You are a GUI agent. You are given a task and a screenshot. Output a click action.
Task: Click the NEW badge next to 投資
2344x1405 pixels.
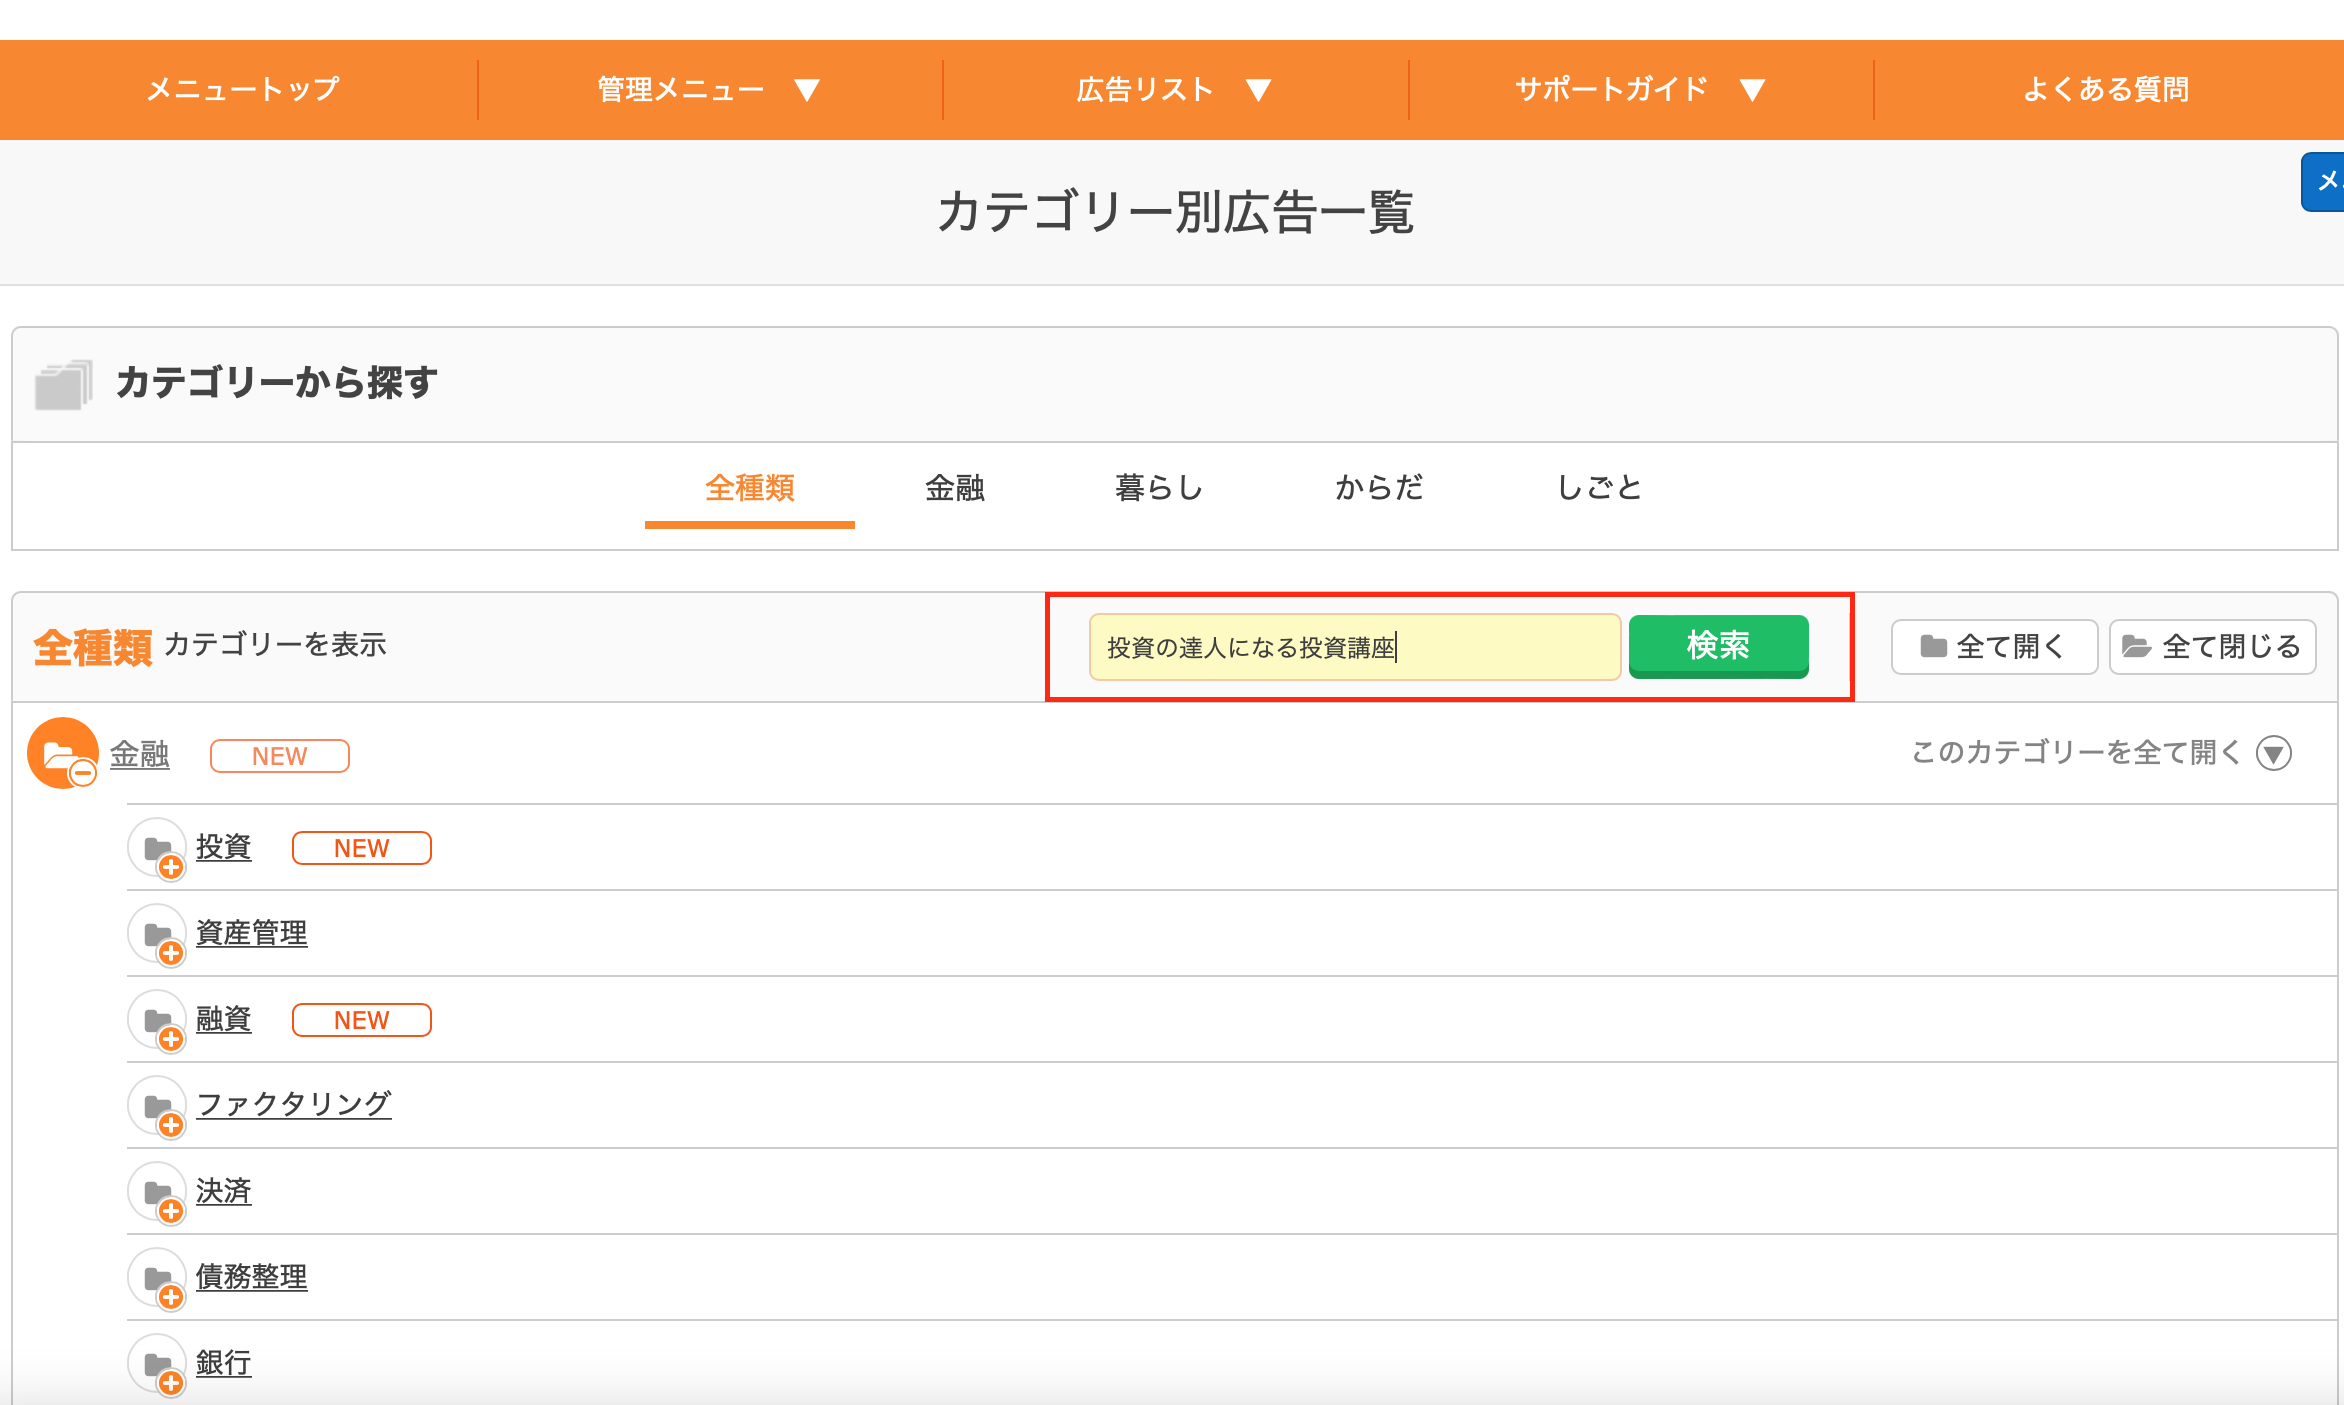pyautogui.click(x=362, y=848)
